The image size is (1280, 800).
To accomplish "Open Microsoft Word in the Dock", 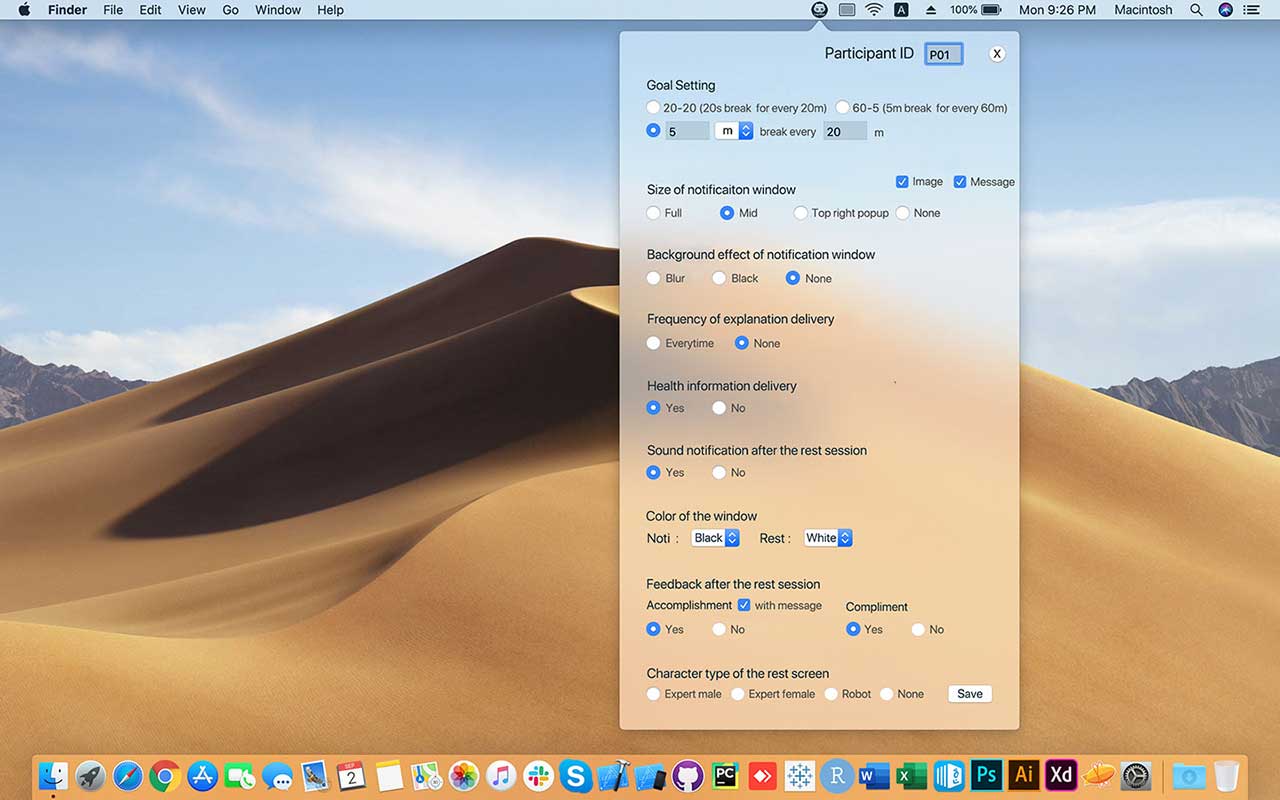I will pos(874,775).
